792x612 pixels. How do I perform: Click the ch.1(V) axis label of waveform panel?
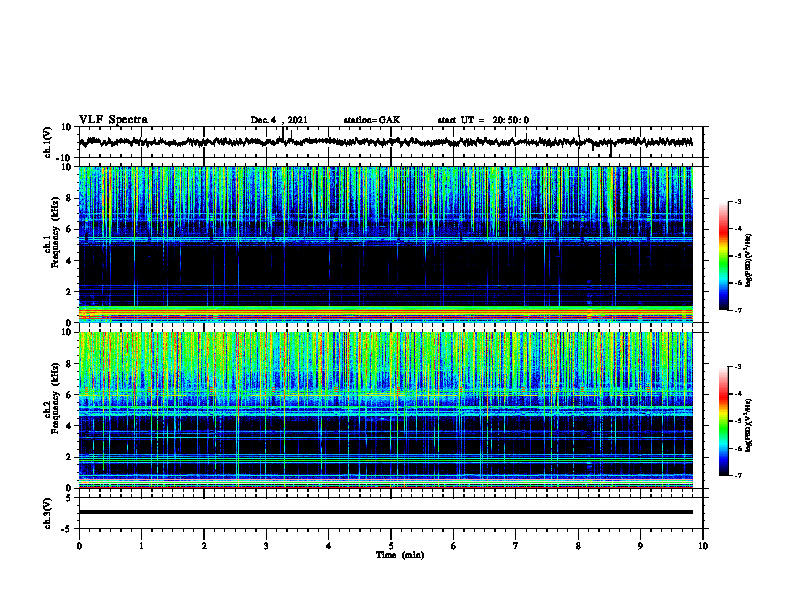coord(48,142)
